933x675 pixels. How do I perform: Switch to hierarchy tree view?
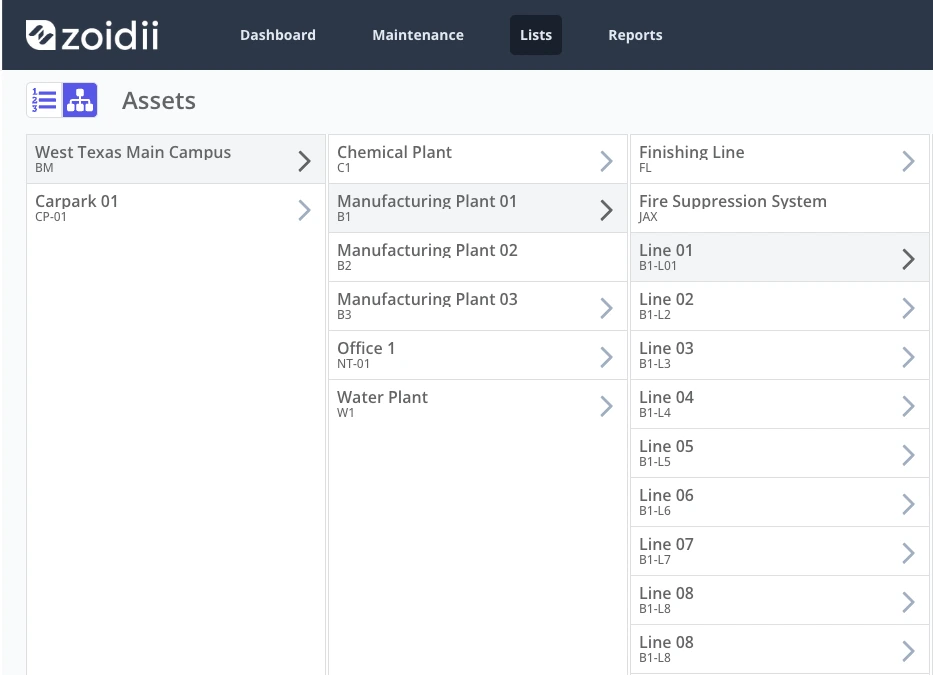(x=80, y=100)
